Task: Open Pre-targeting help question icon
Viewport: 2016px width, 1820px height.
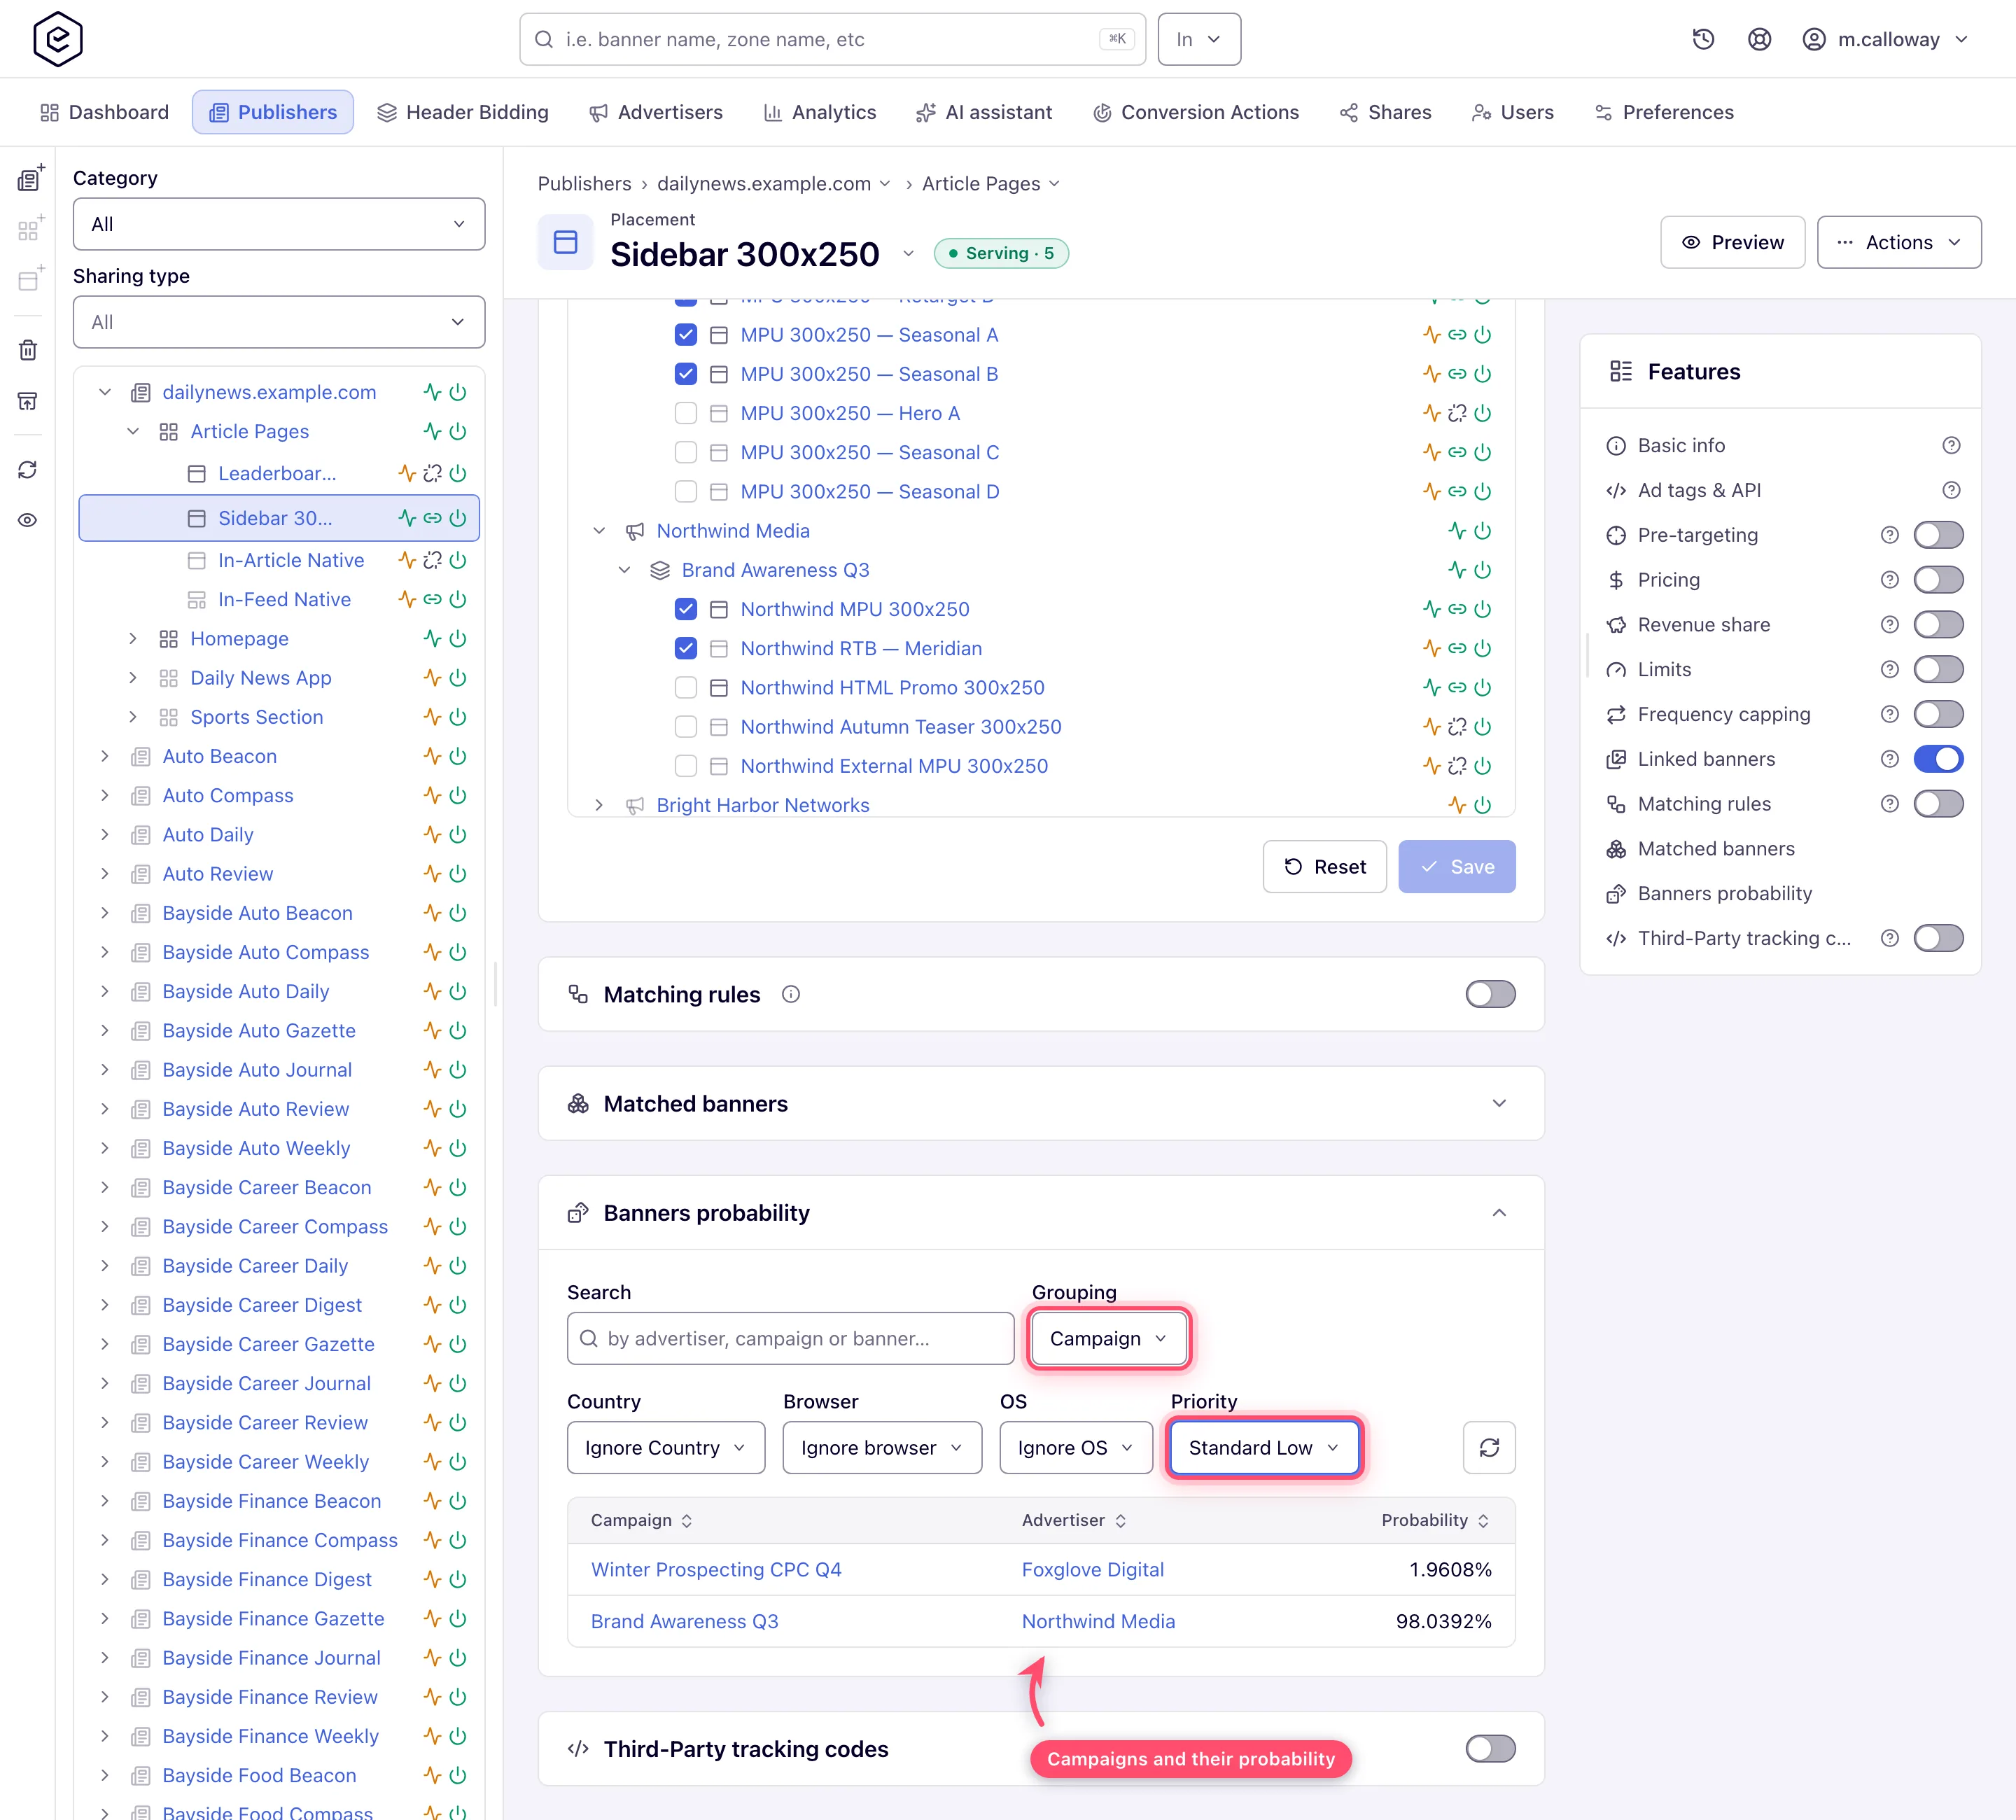Action: pyautogui.click(x=1889, y=535)
